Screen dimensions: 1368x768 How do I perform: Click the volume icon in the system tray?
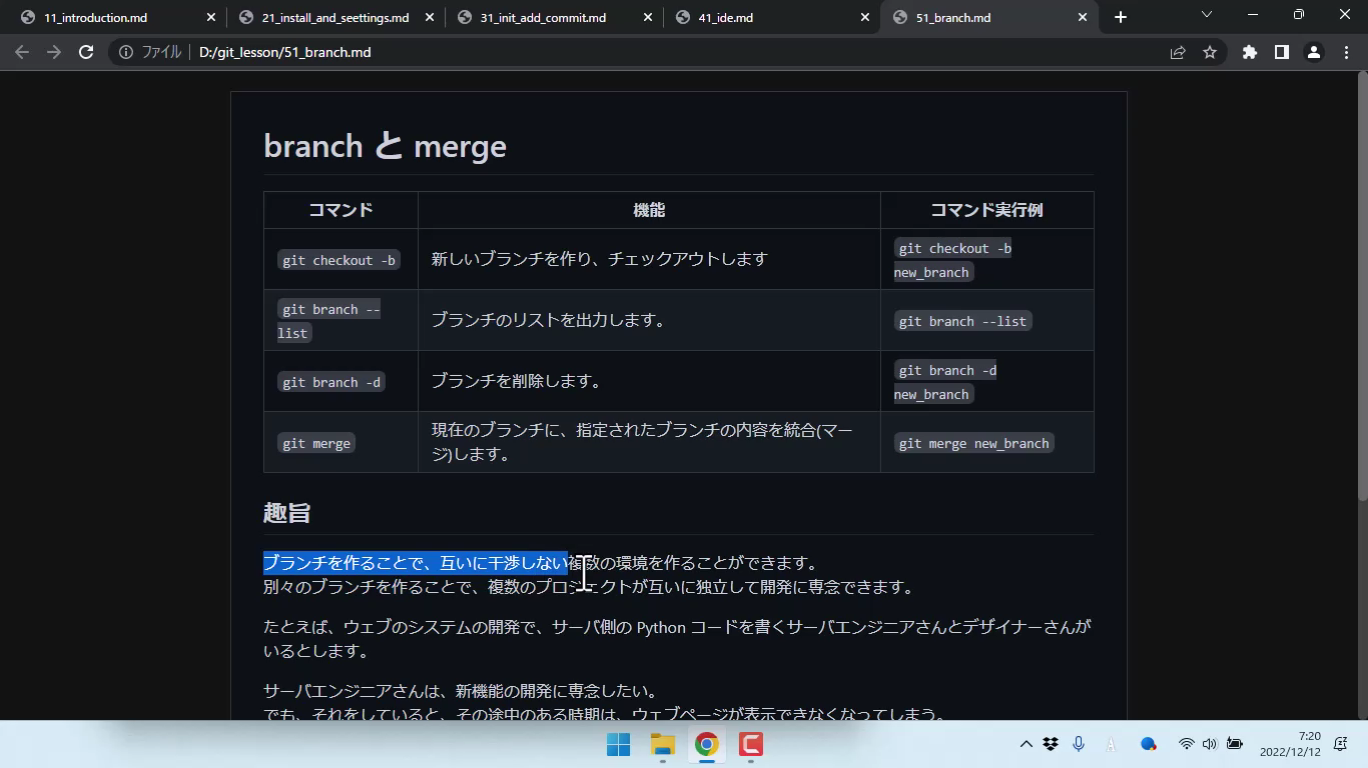point(1209,744)
